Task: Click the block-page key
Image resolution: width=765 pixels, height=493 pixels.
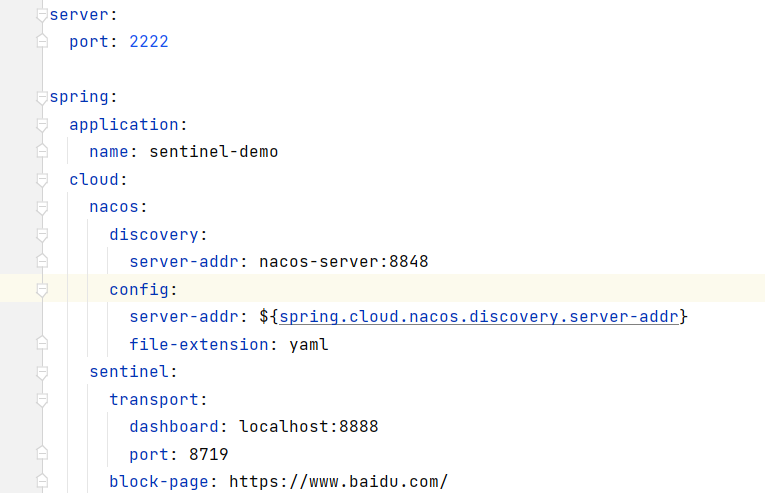Action: point(159,482)
